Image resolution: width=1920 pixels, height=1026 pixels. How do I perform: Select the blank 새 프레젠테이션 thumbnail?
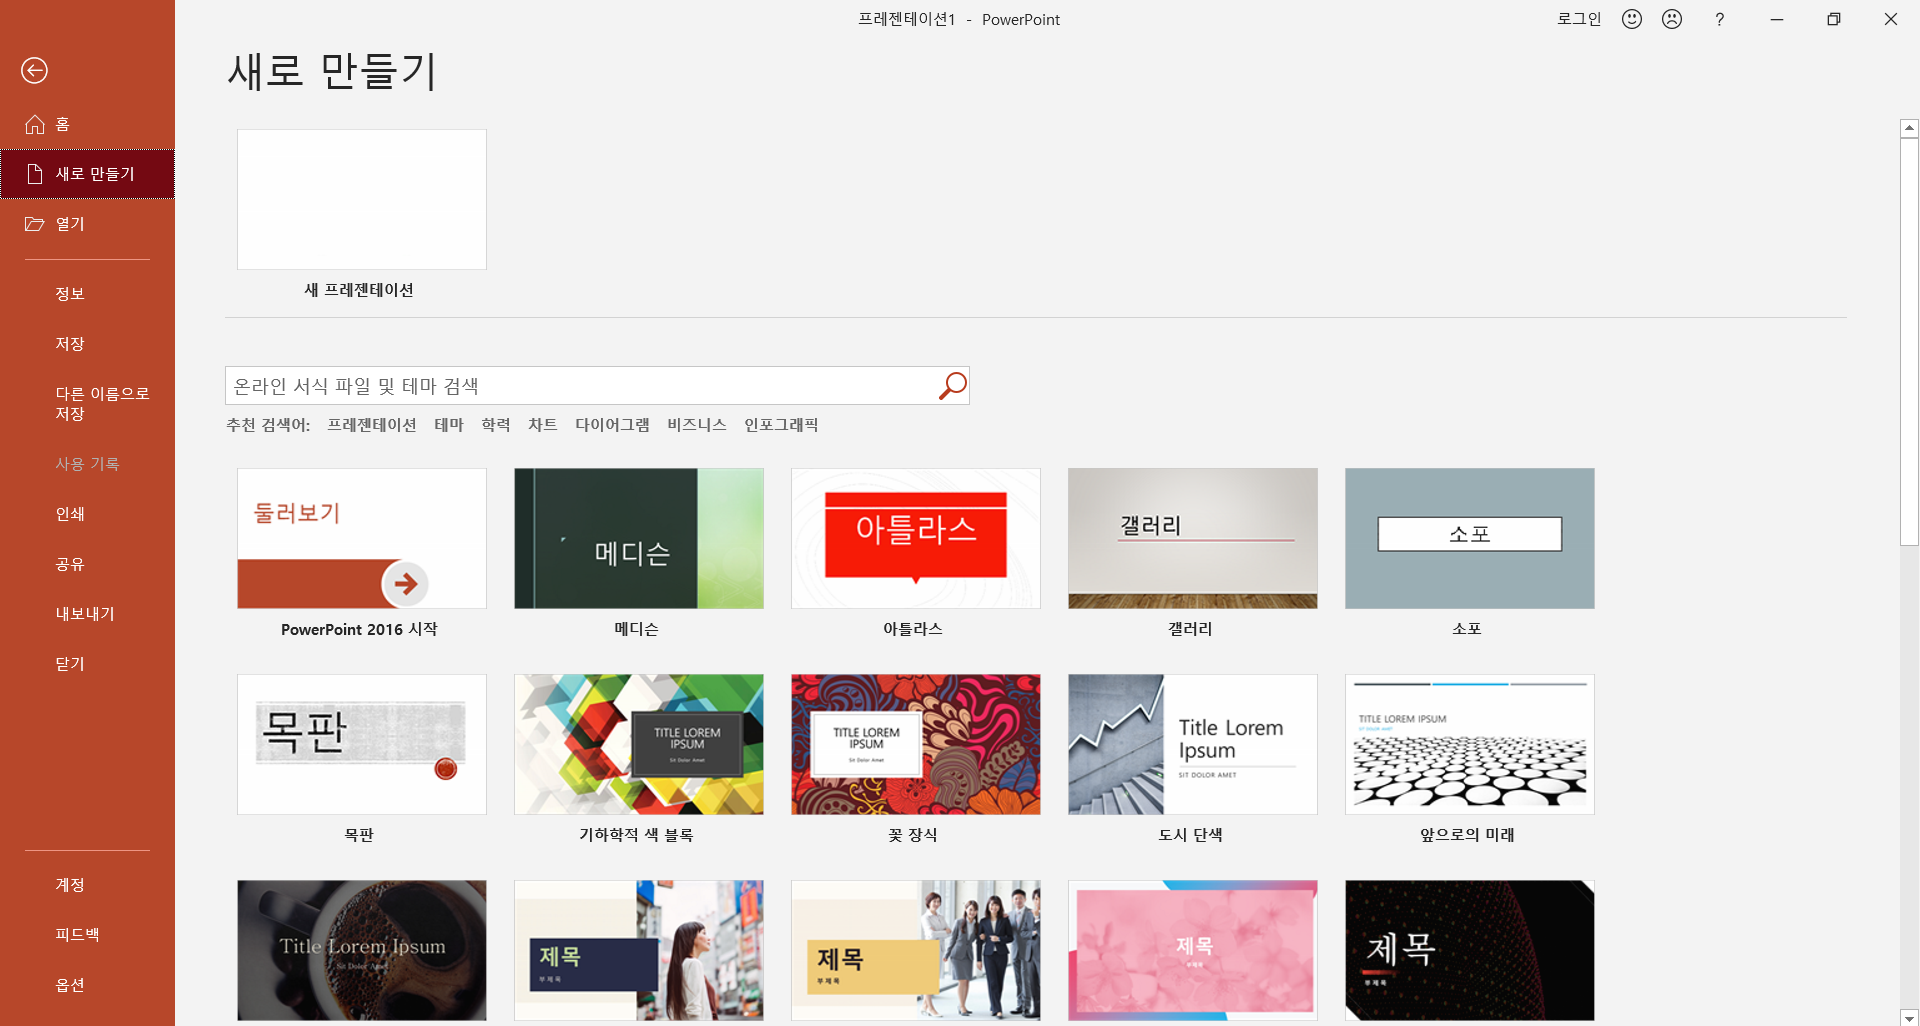362,199
